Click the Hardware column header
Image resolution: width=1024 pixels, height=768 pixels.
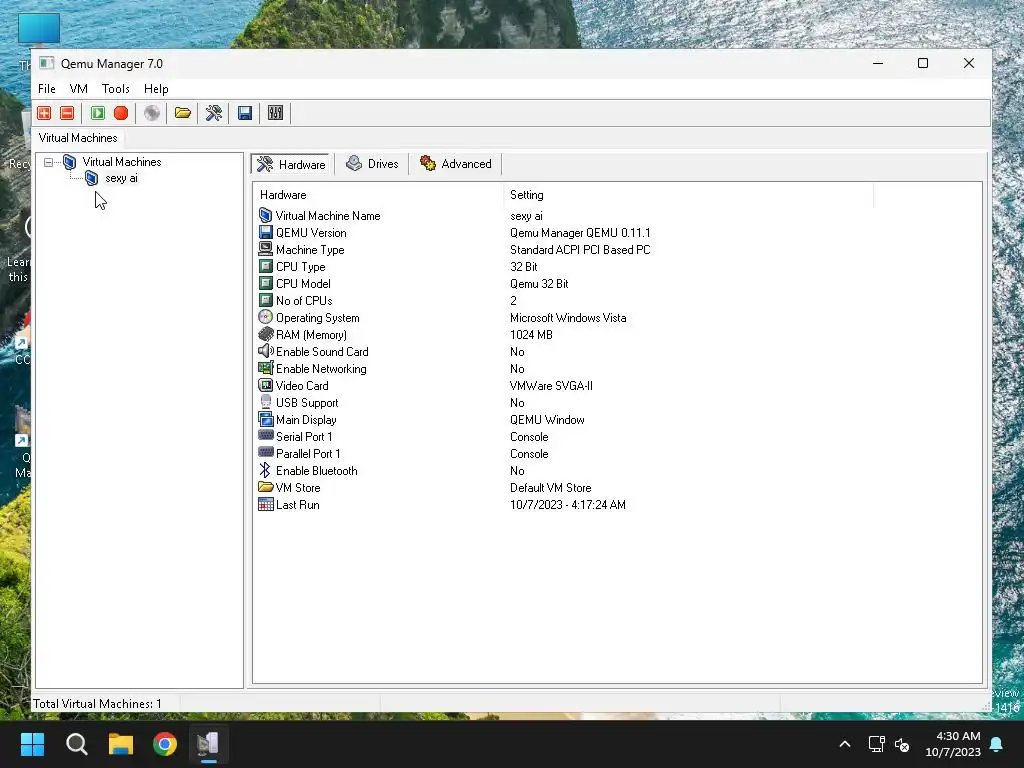283,195
